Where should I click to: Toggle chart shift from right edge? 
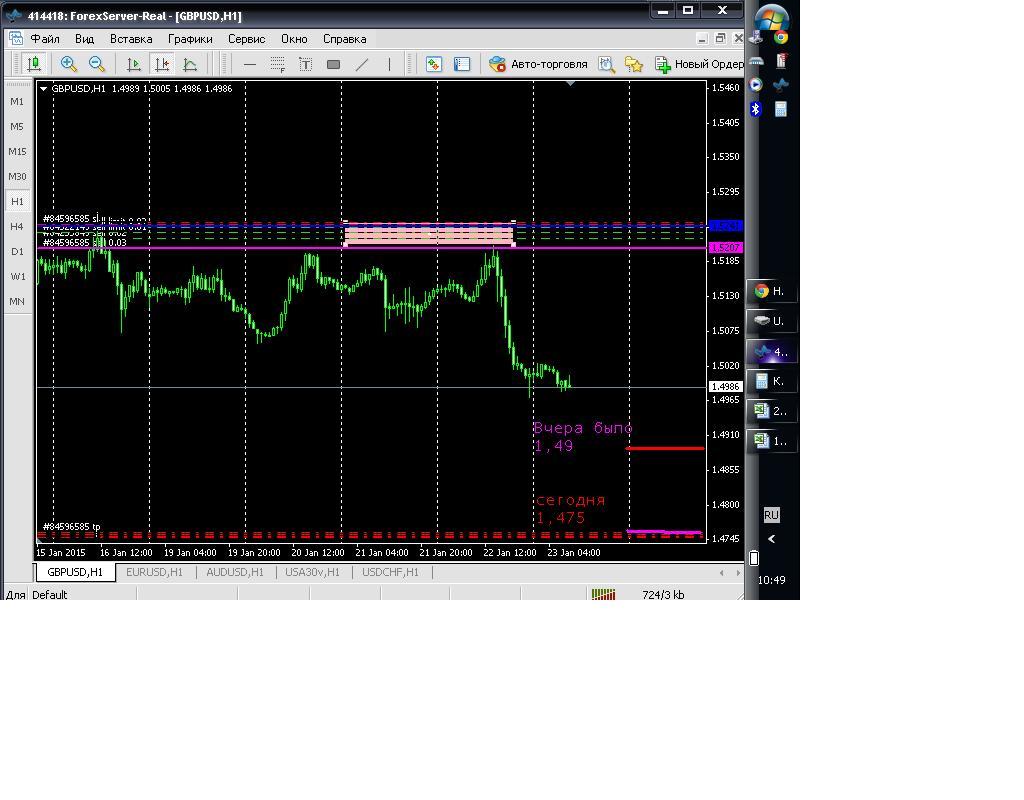click(161, 64)
